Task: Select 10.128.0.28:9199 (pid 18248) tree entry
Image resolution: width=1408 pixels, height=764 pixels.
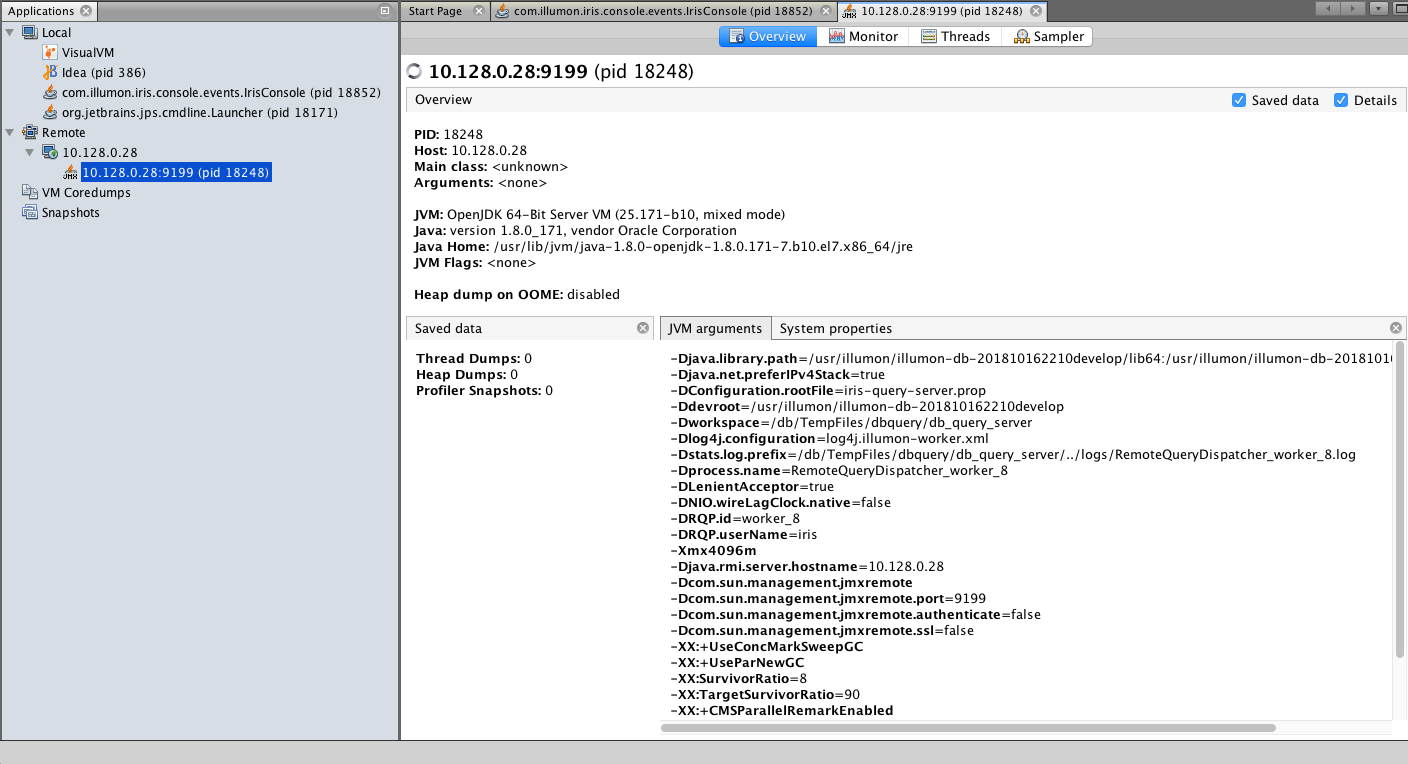Action: (x=176, y=172)
